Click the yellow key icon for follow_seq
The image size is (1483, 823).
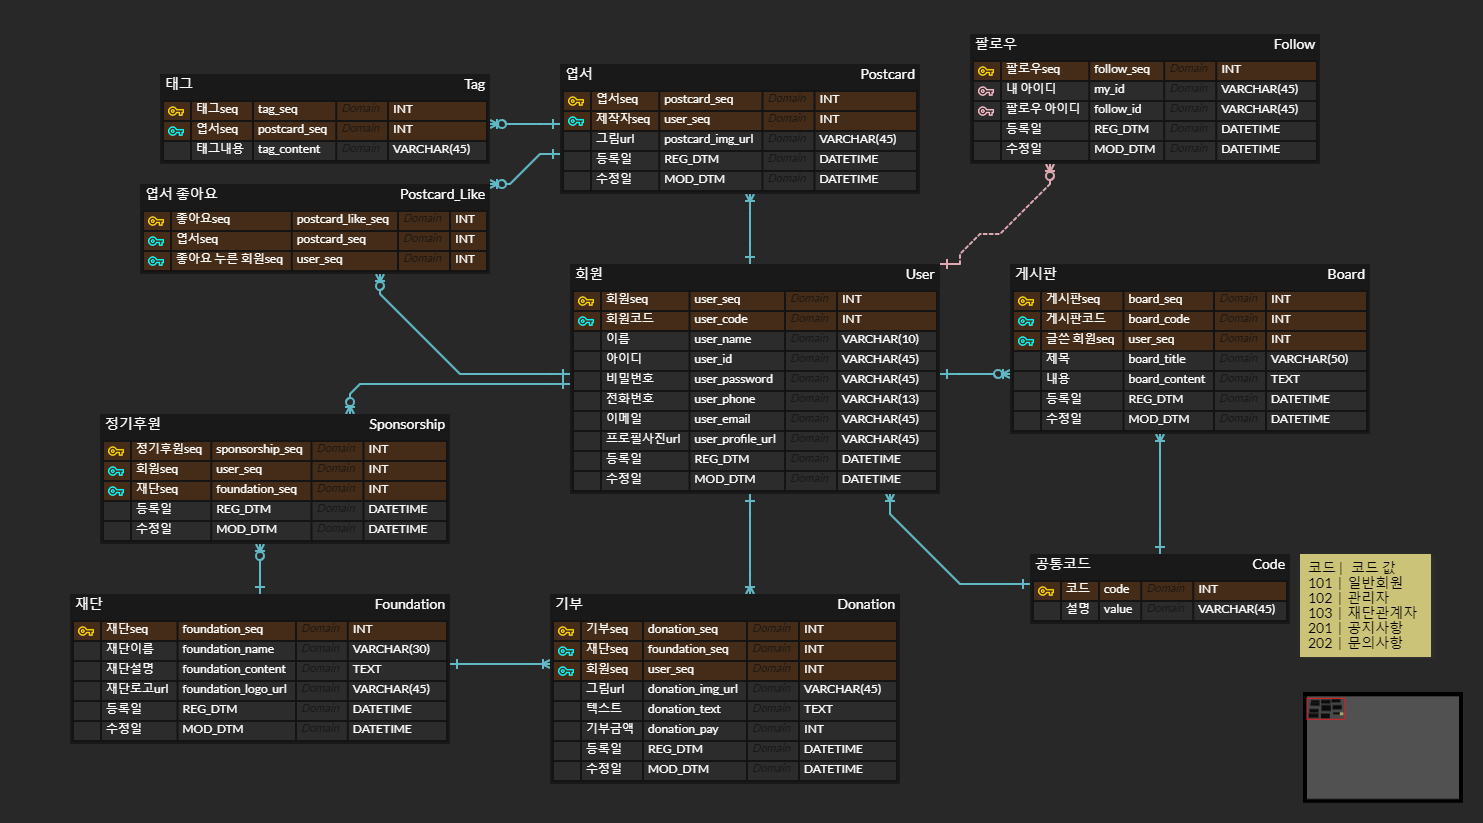(986, 71)
